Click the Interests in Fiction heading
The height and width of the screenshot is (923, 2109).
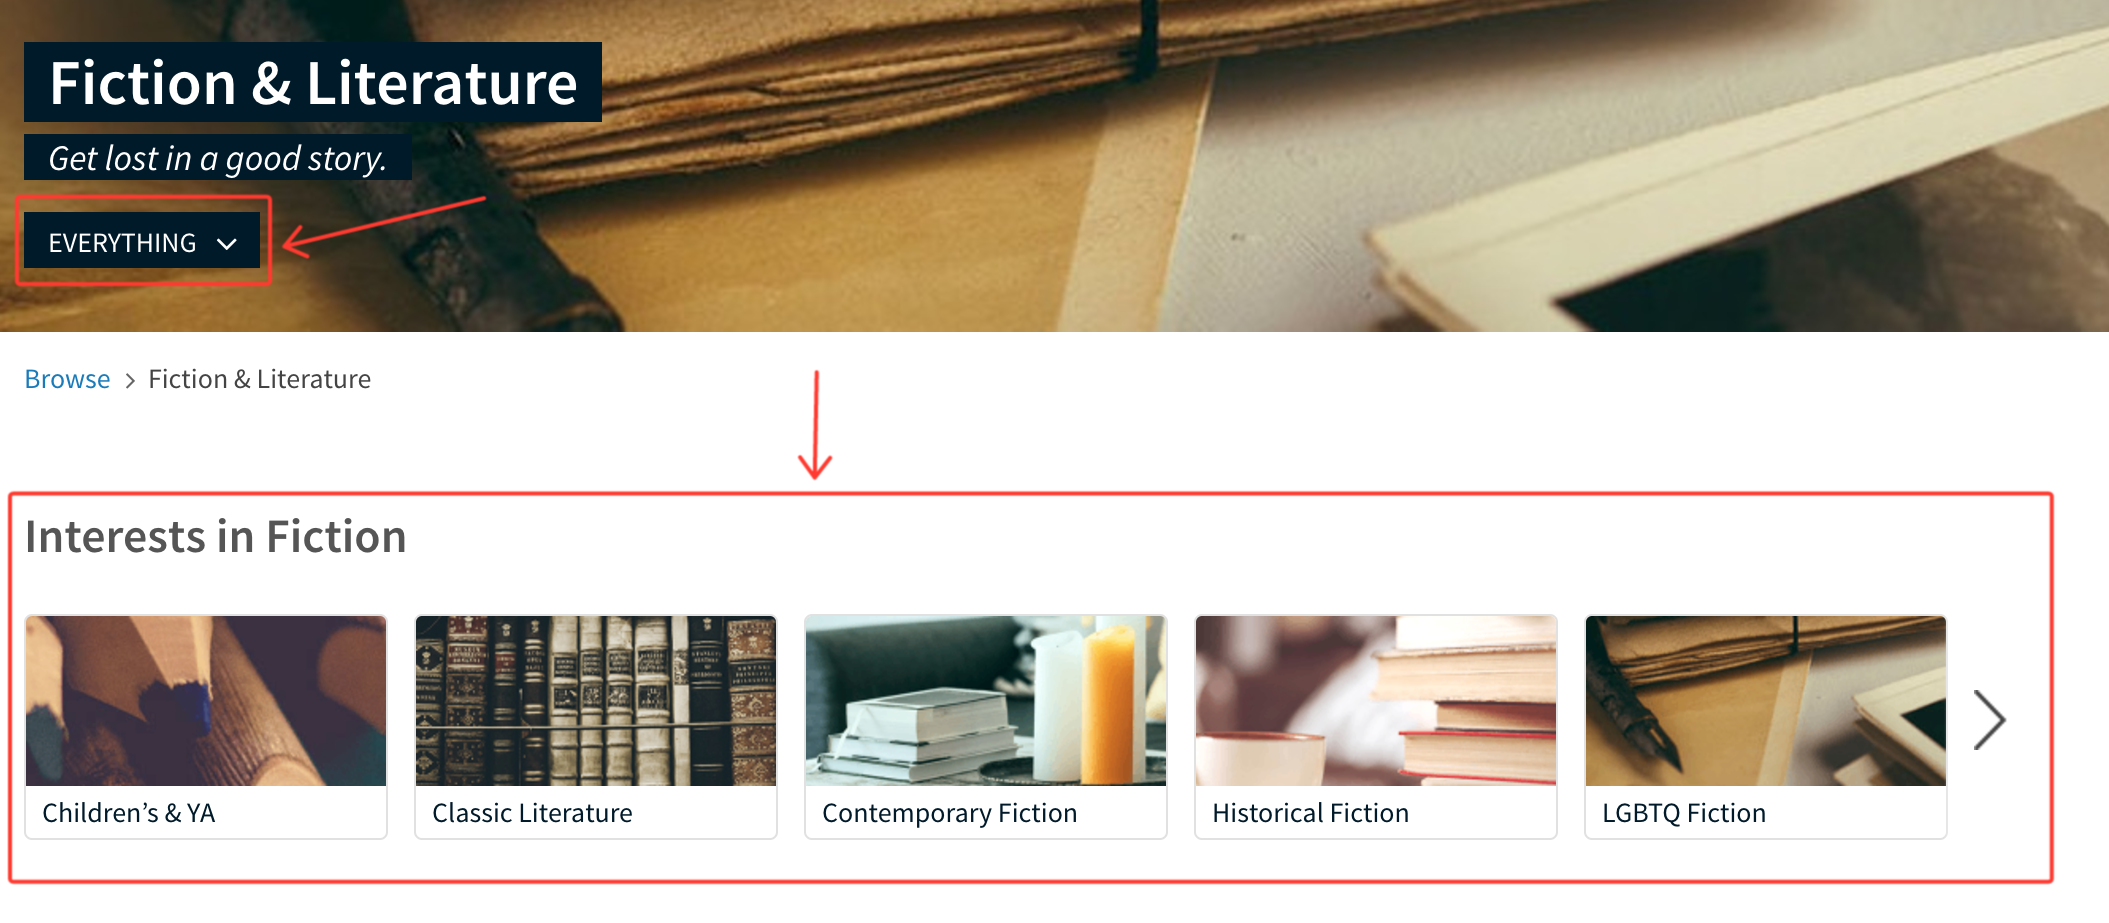click(x=216, y=537)
